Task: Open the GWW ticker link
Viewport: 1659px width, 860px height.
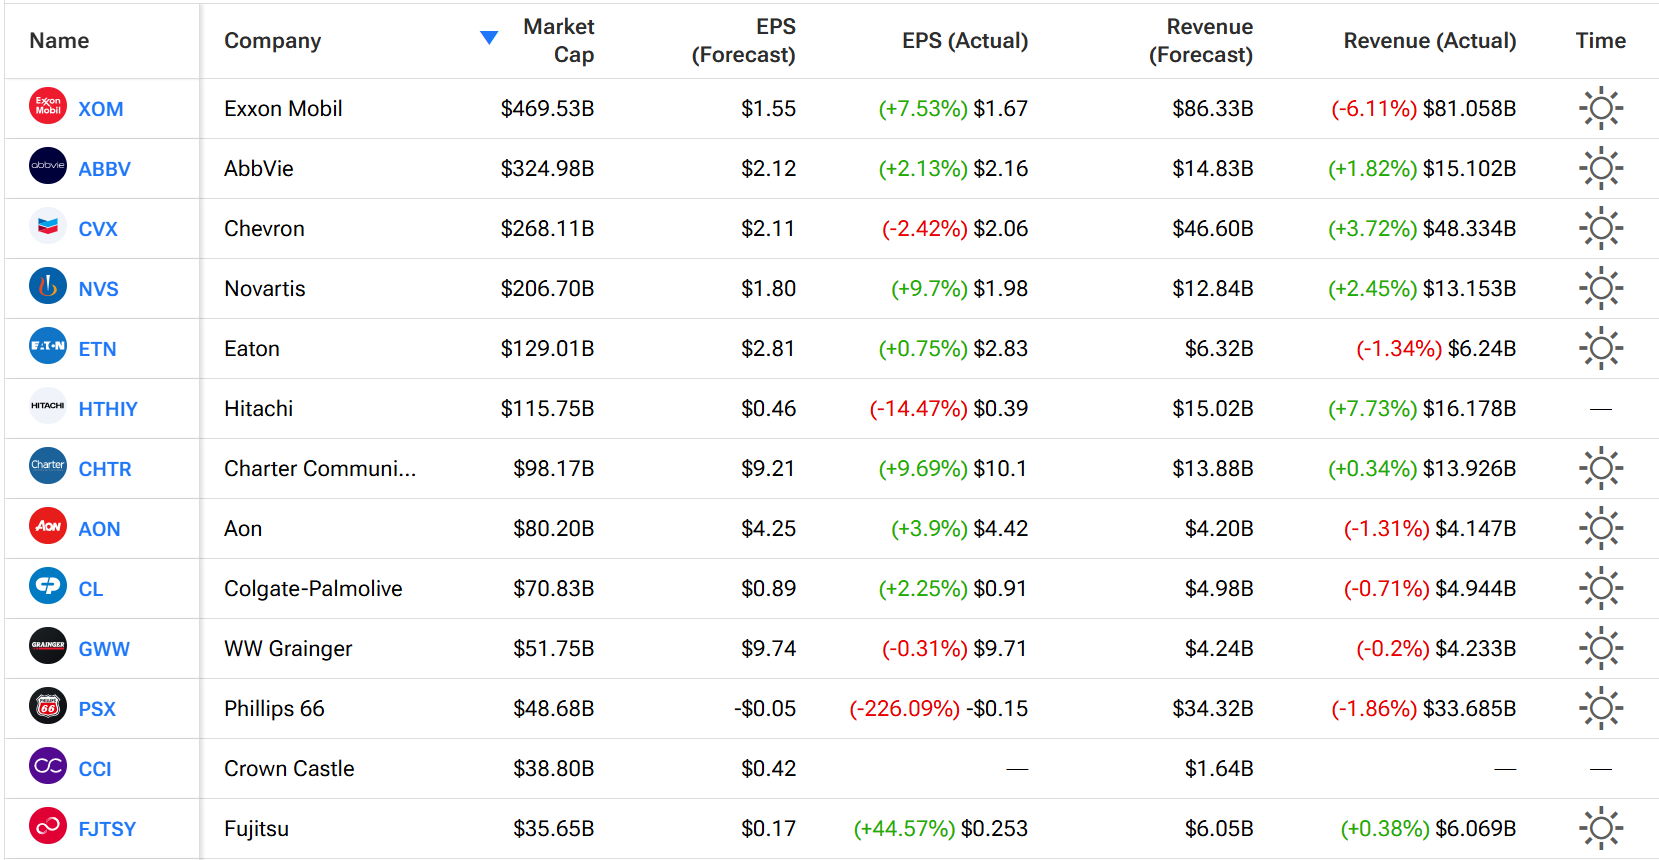Action: coord(104,649)
